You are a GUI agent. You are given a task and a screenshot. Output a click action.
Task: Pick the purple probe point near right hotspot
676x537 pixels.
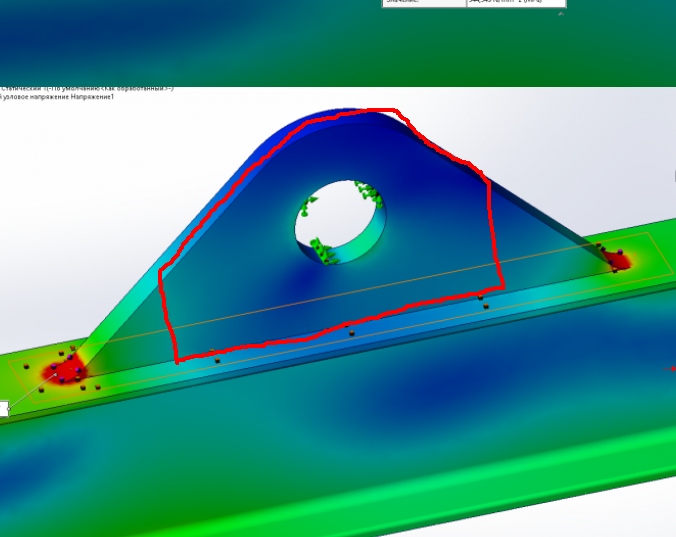[620, 252]
